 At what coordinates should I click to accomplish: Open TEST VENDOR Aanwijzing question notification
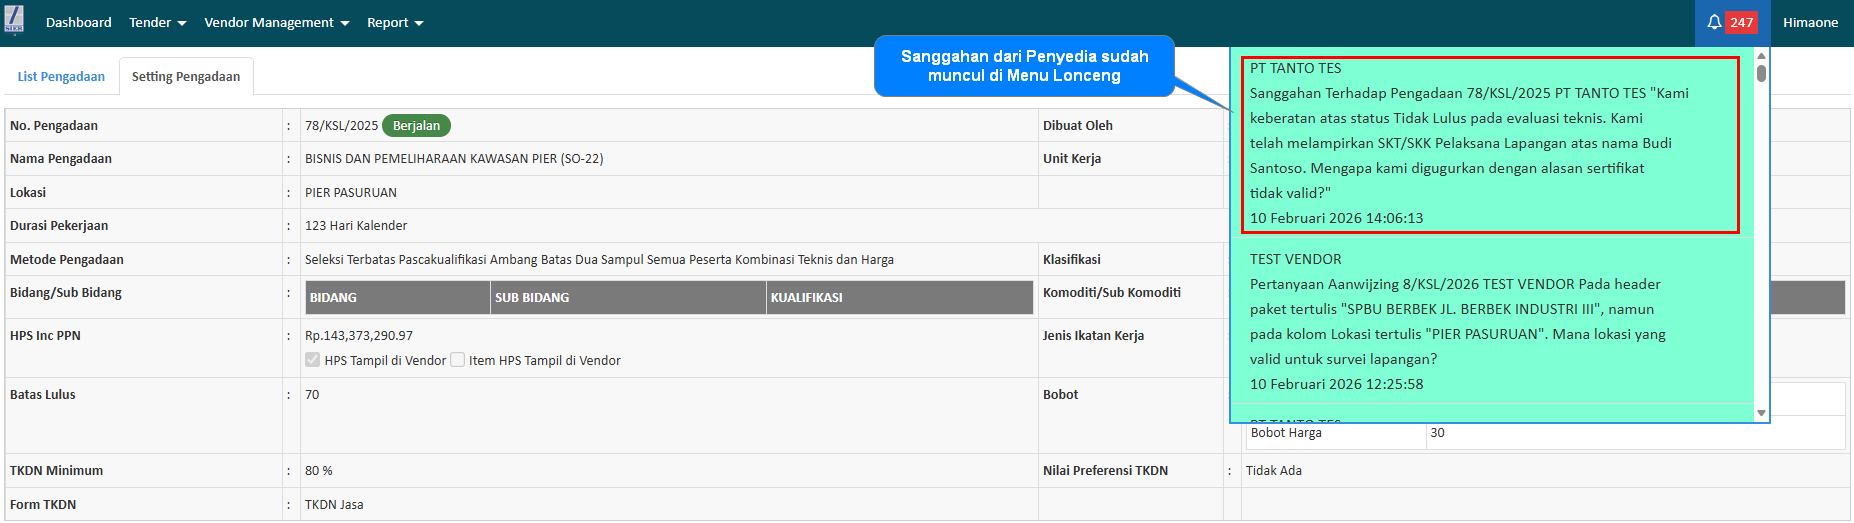(x=1457, y=321)
